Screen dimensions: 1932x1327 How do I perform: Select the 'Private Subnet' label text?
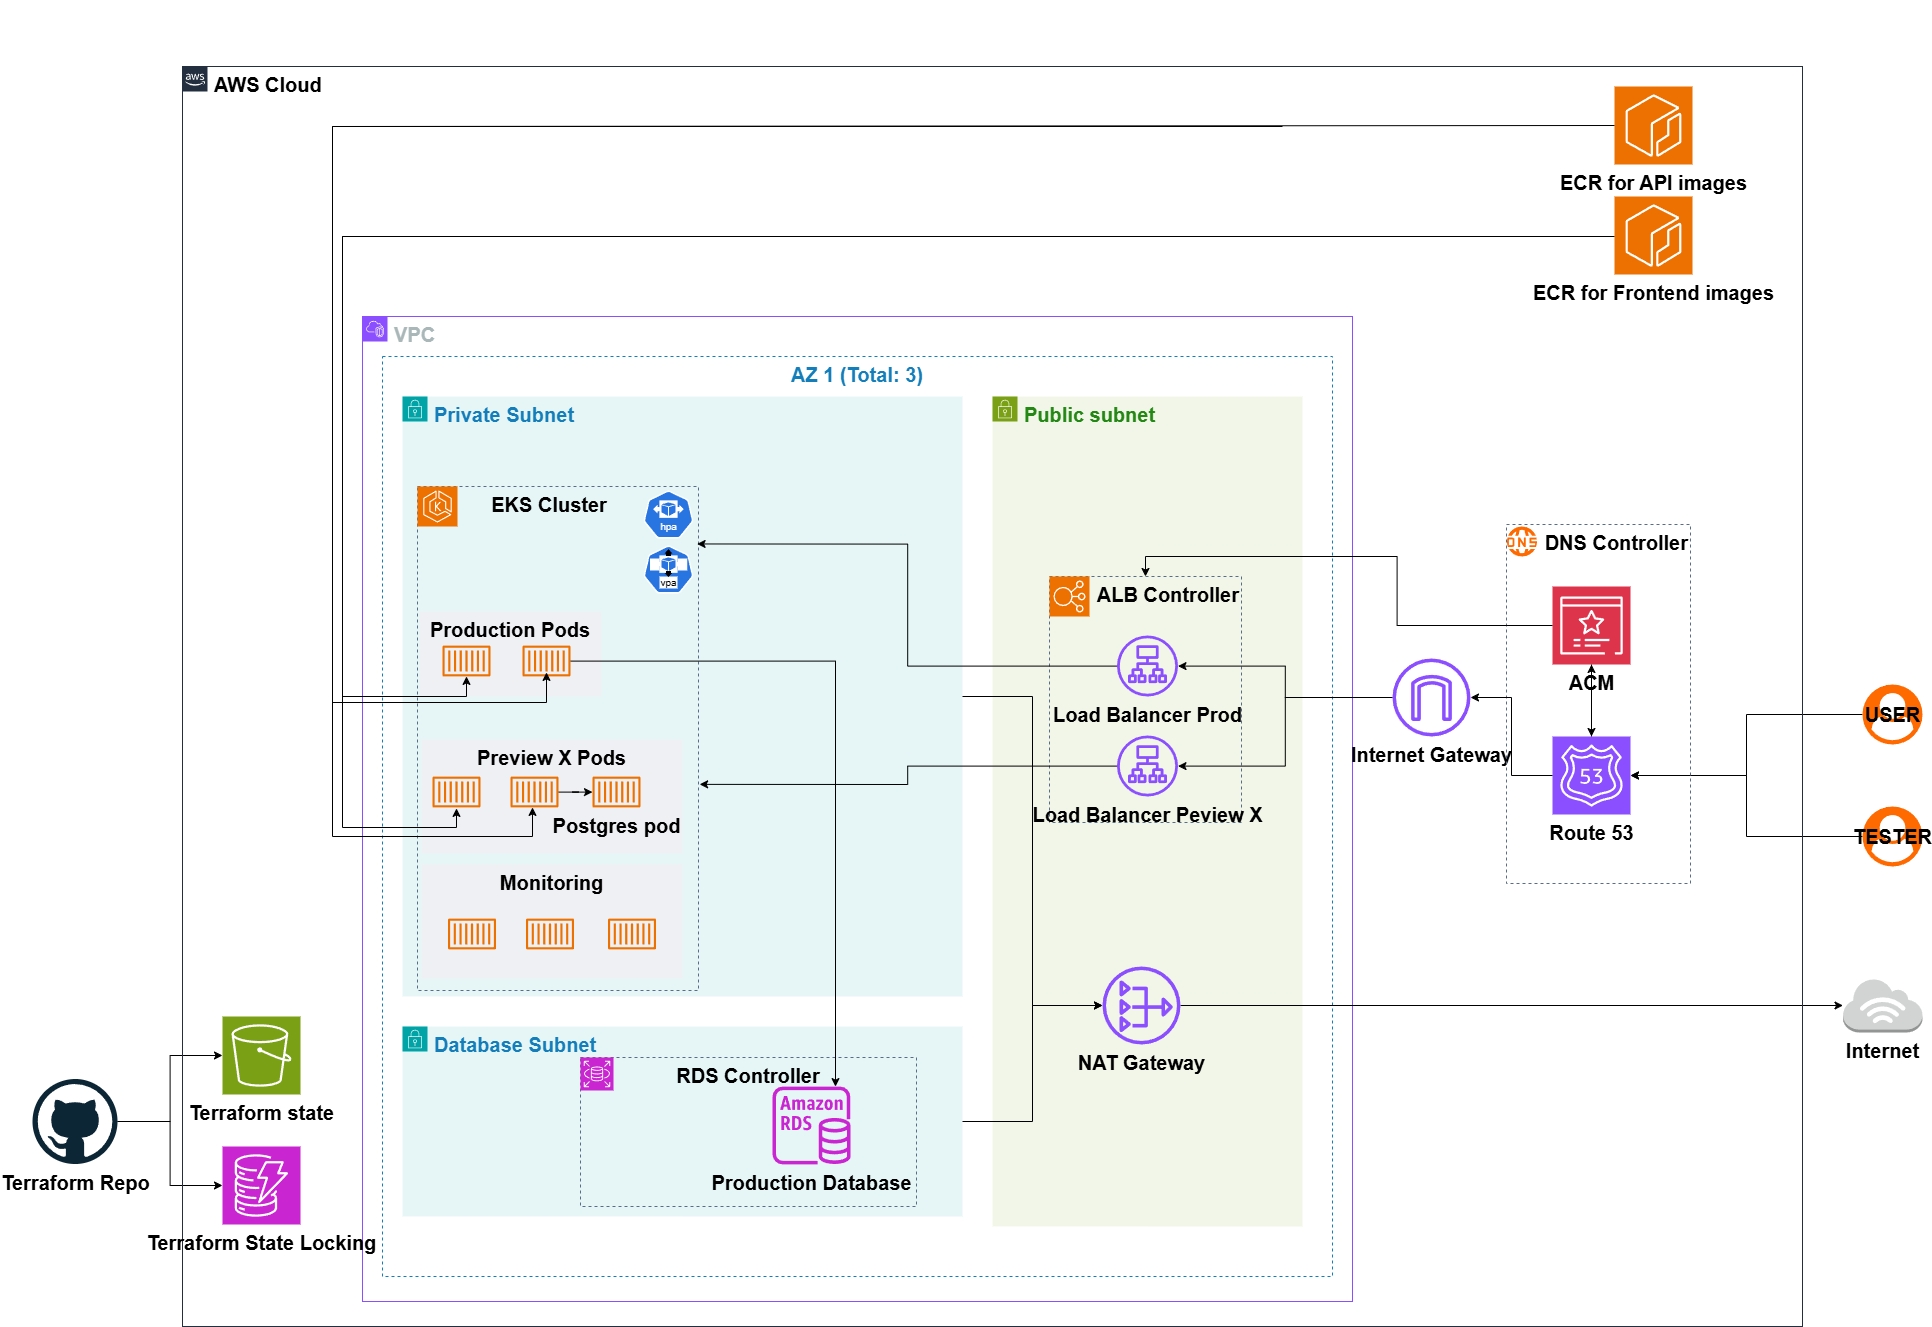click(x=503, y=415)
